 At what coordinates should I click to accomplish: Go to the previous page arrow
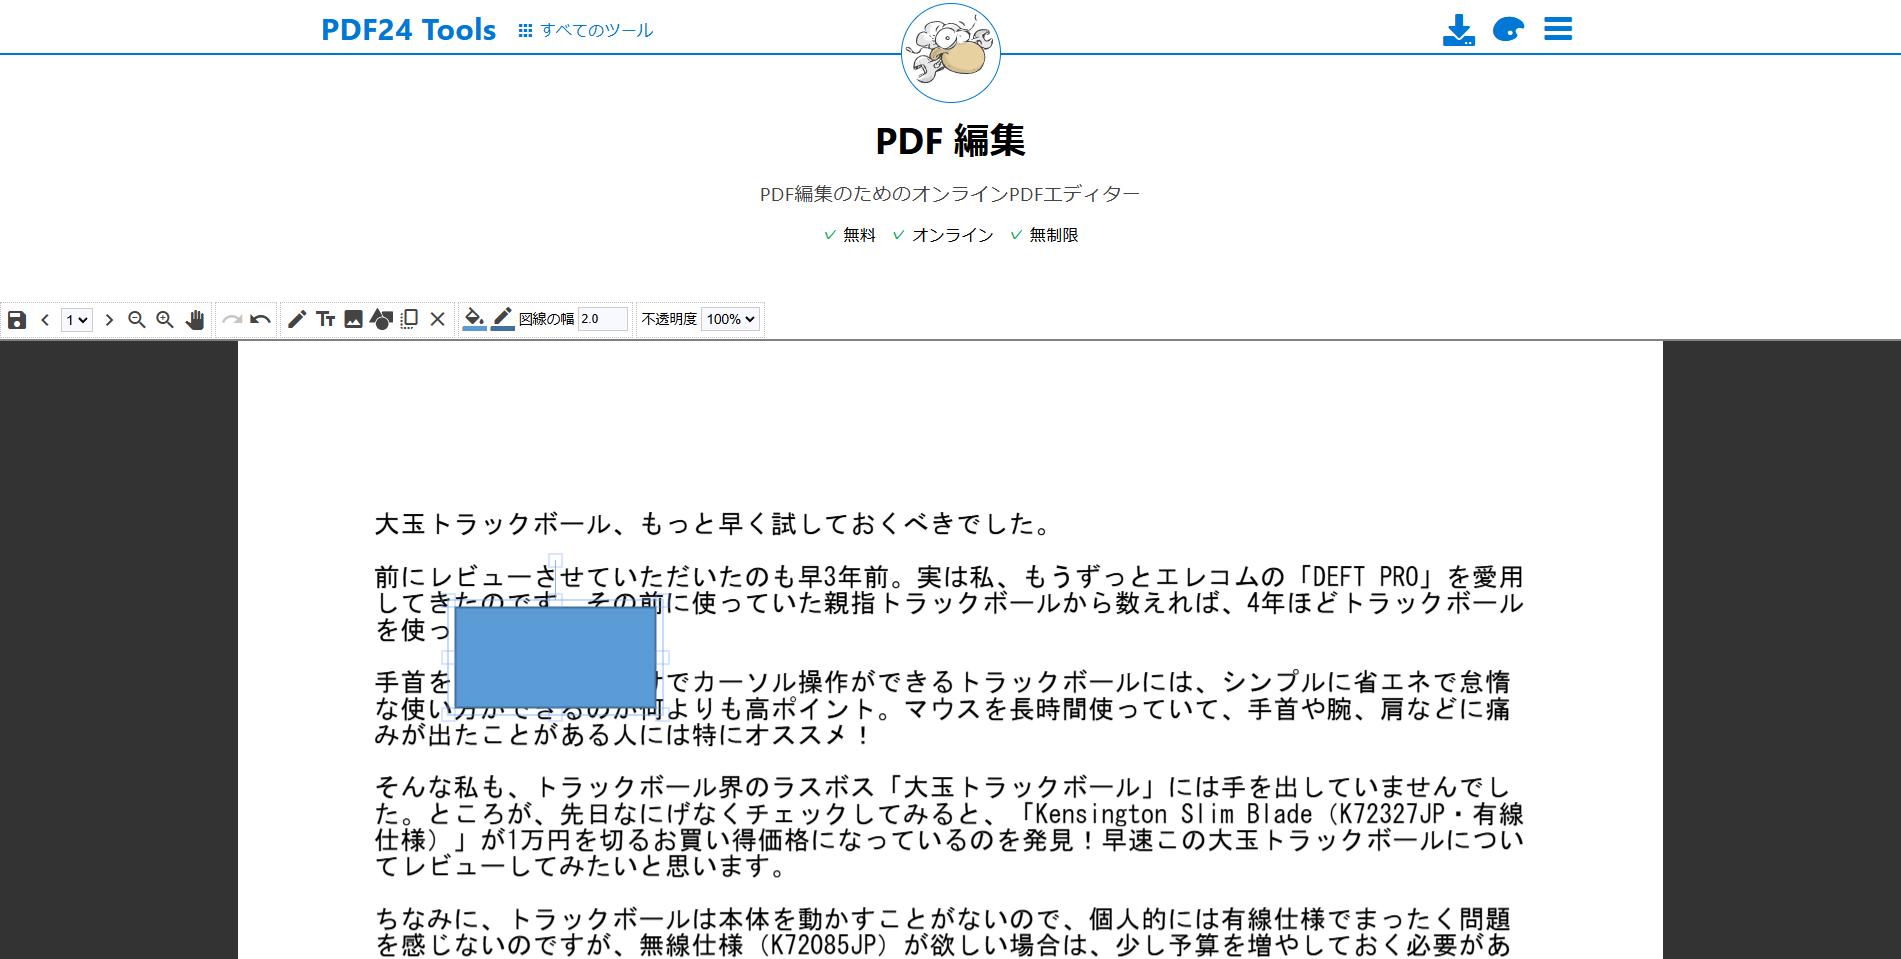pyautogui.click(x=45, y=320)
